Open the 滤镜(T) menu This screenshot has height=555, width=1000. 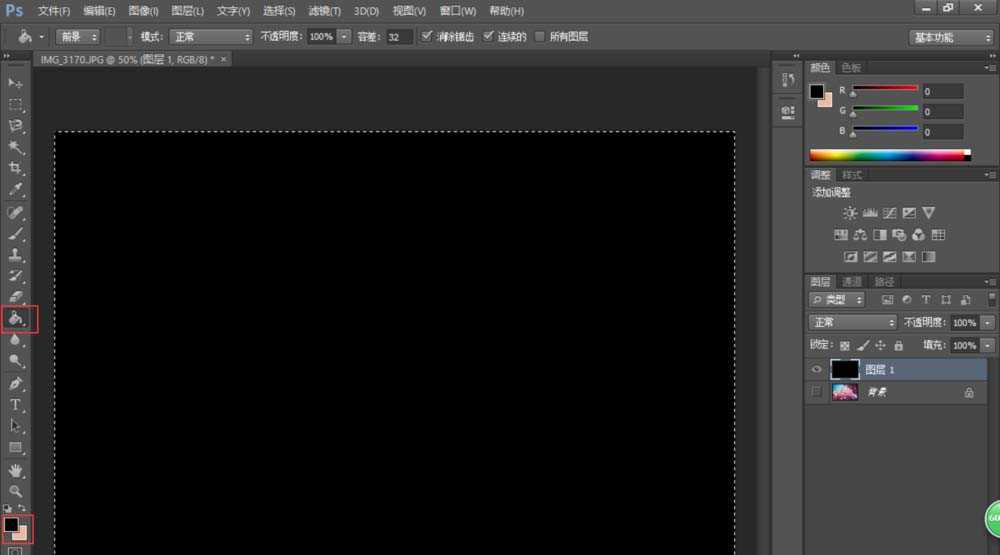click(x=324, y=11)
